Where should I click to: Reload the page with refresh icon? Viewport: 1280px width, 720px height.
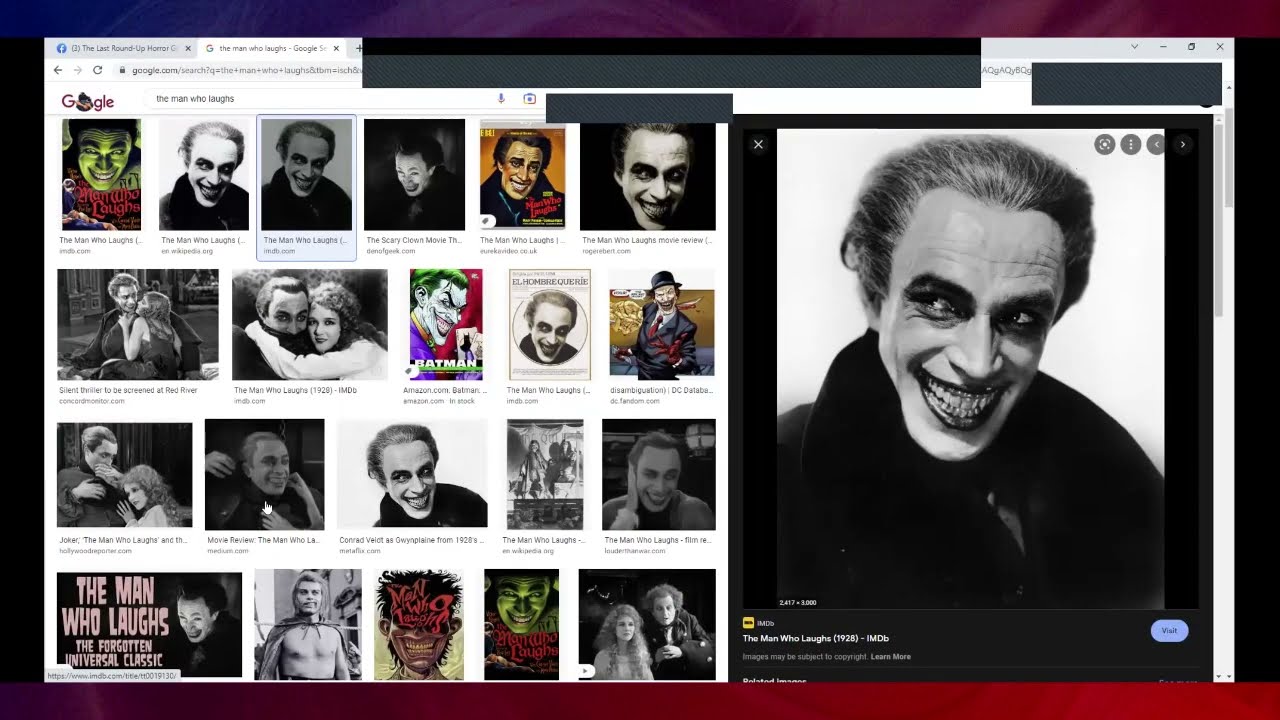pos(97,70)
